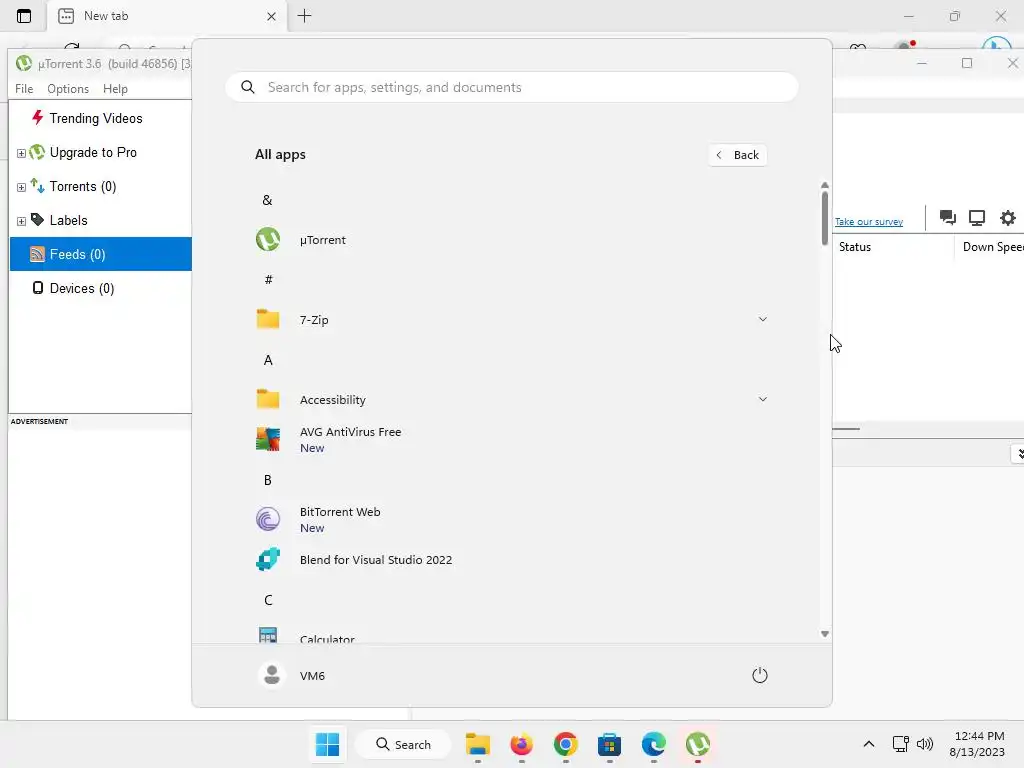Select the New tab browser tab
This screenshot has height=768, width=1024.
(x=167, y=16)
